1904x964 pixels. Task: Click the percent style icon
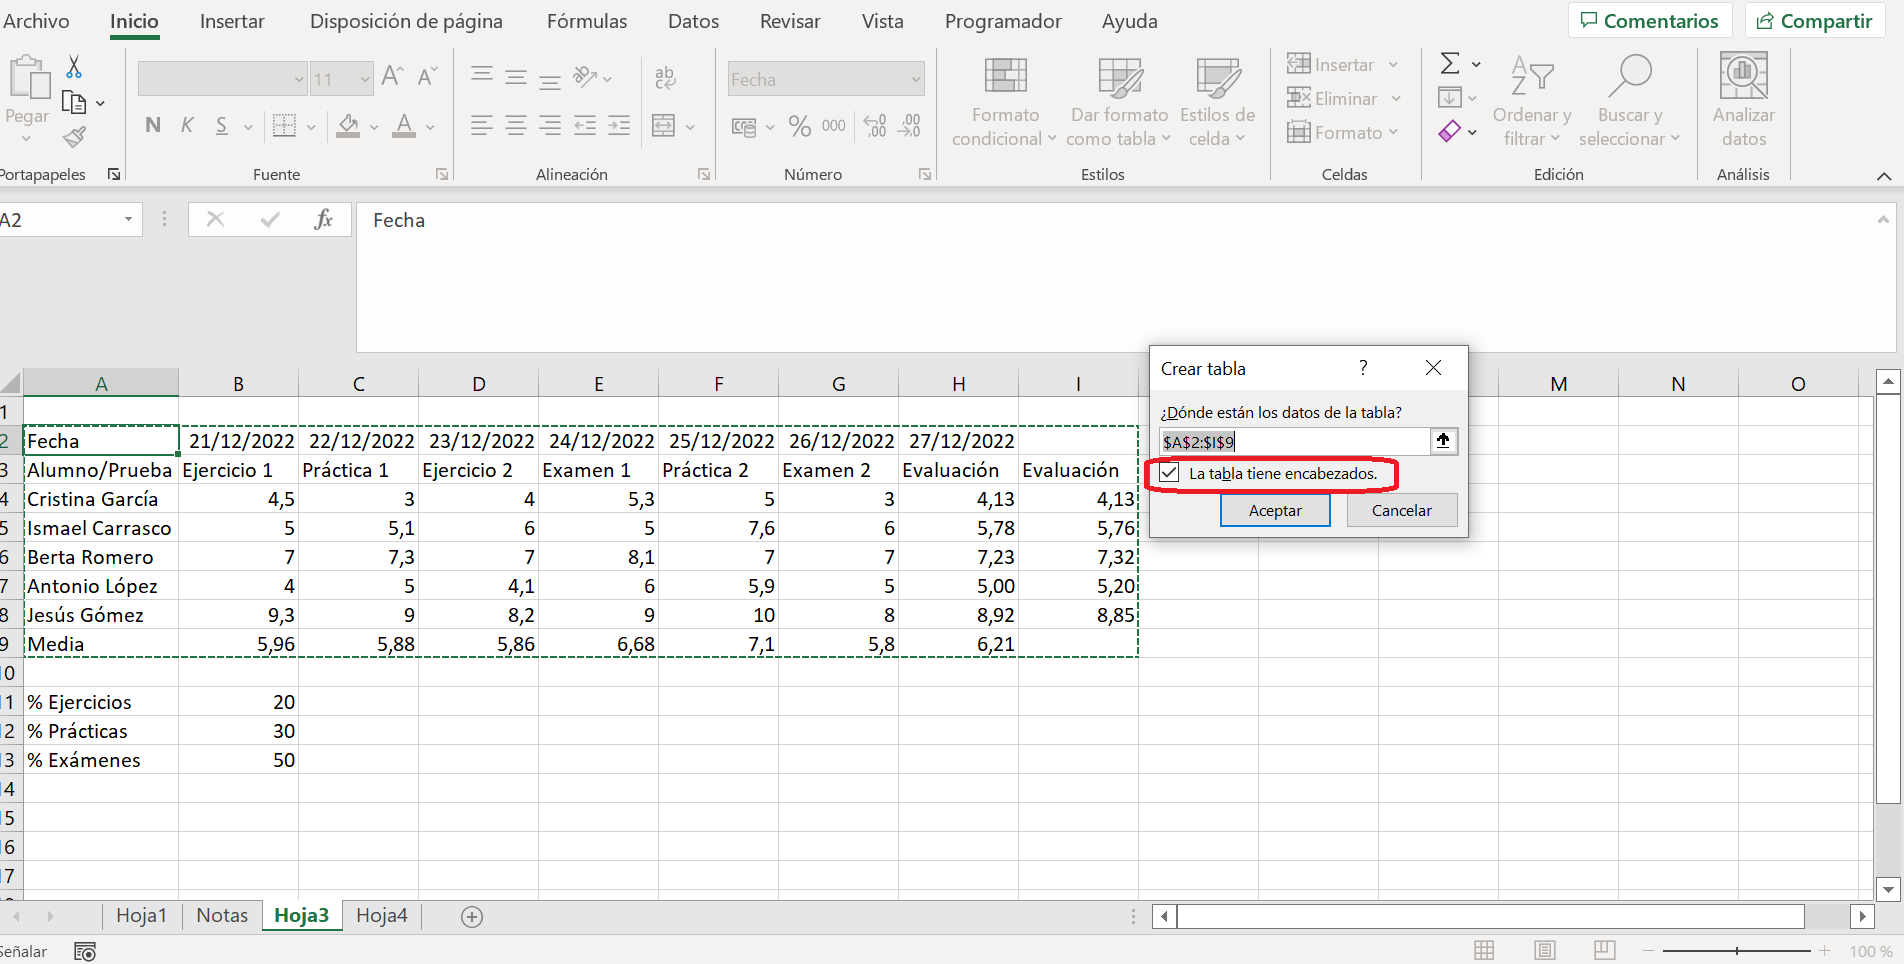pos(799,126)
